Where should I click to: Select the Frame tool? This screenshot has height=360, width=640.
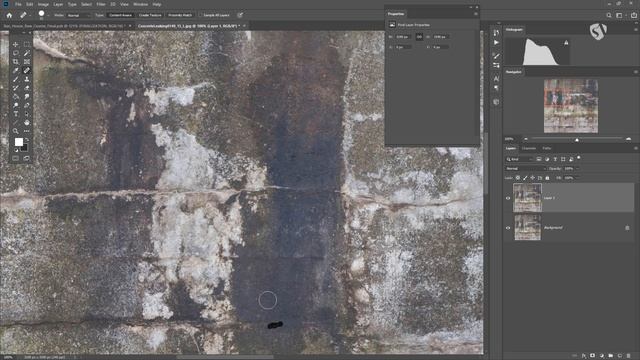click(x=27, y=62)
